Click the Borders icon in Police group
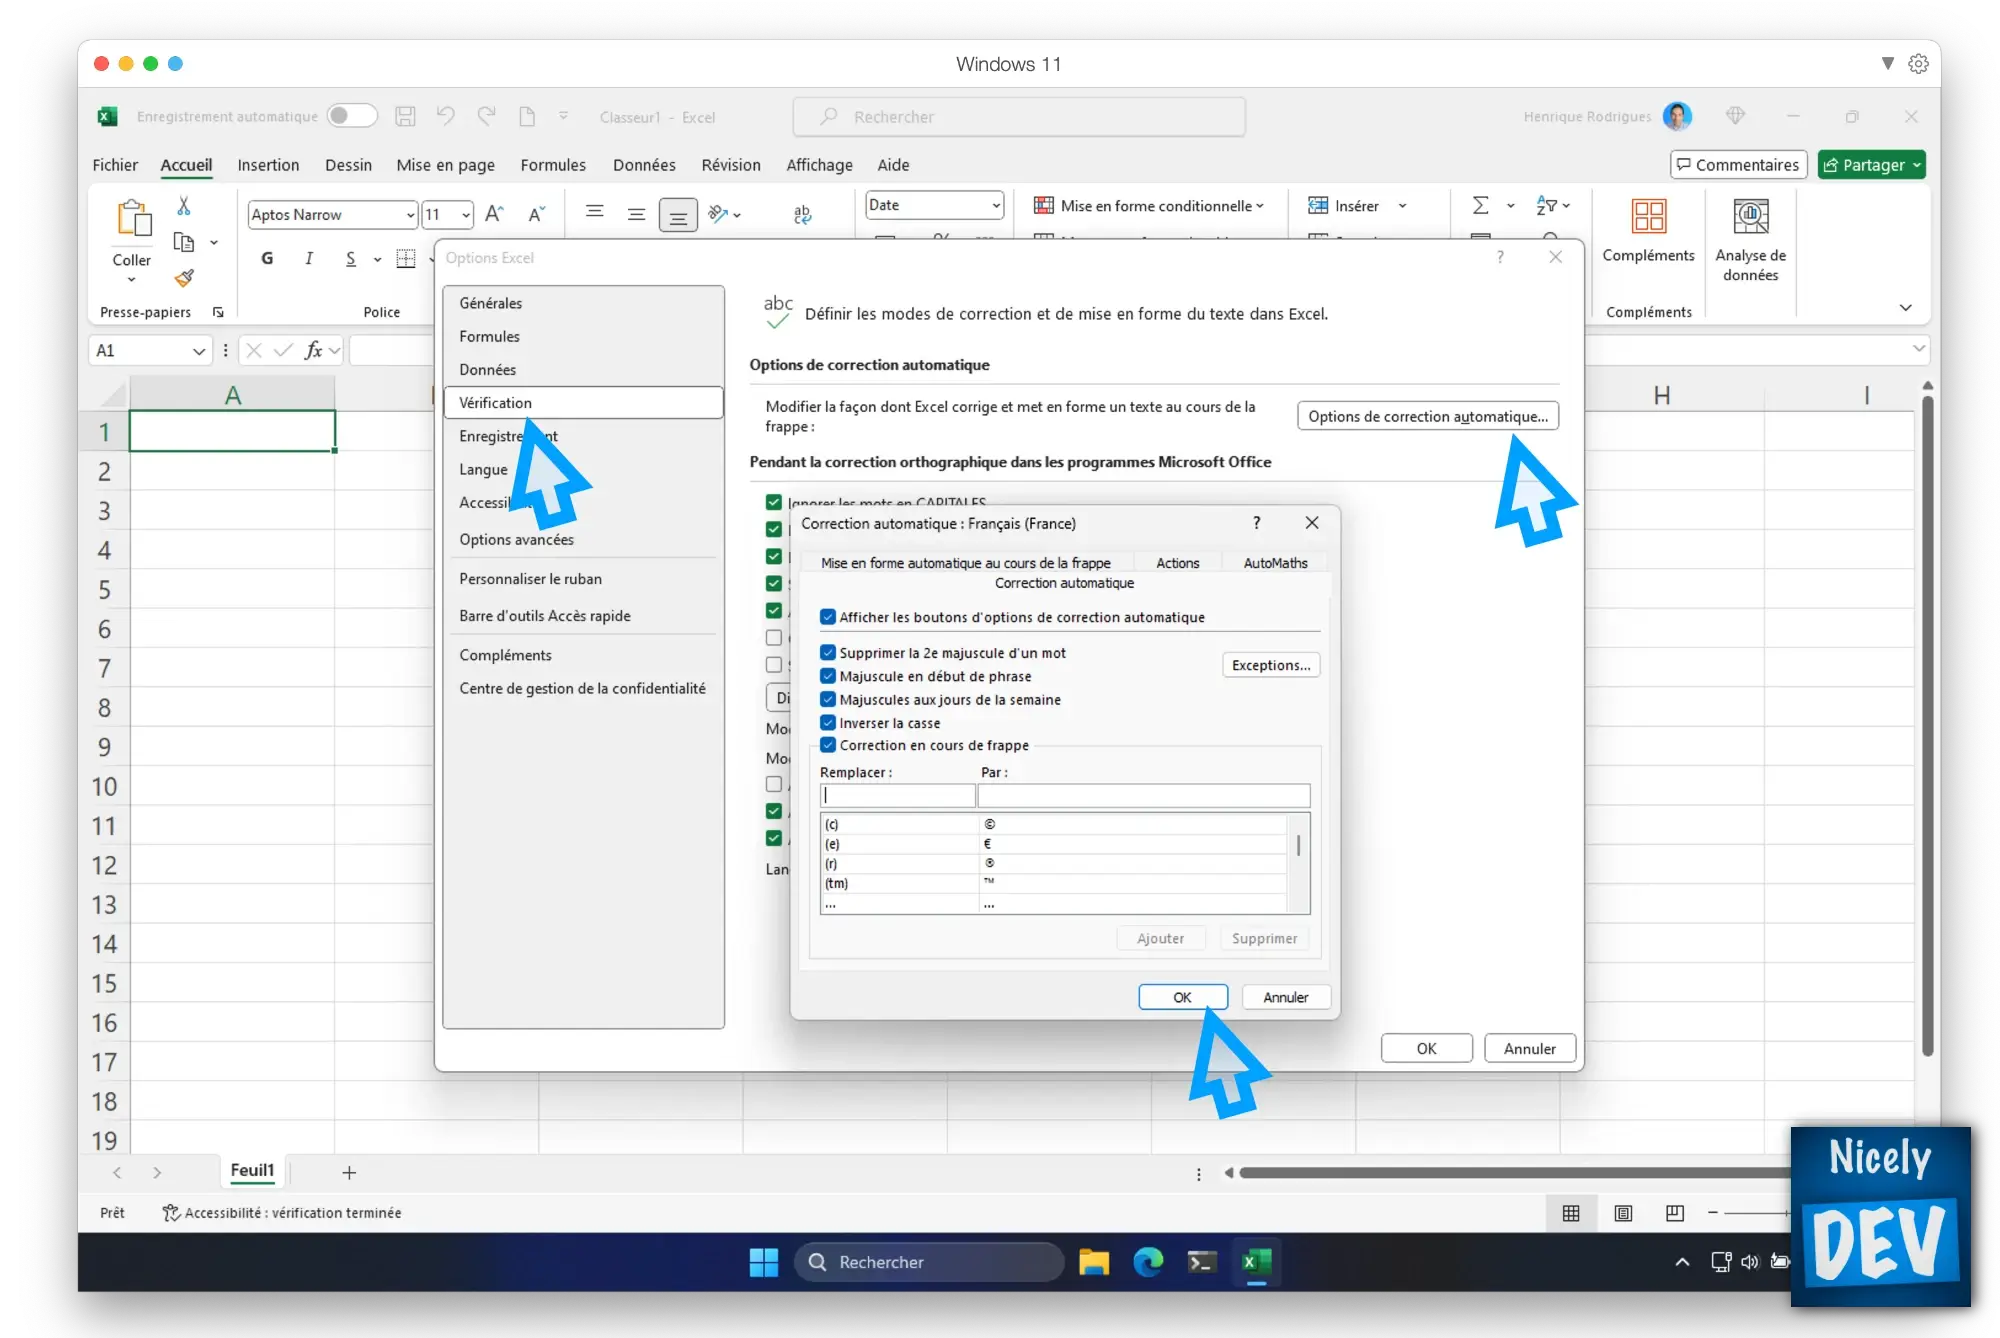This screenshot has height=1338, width=2000. (406, 258)
